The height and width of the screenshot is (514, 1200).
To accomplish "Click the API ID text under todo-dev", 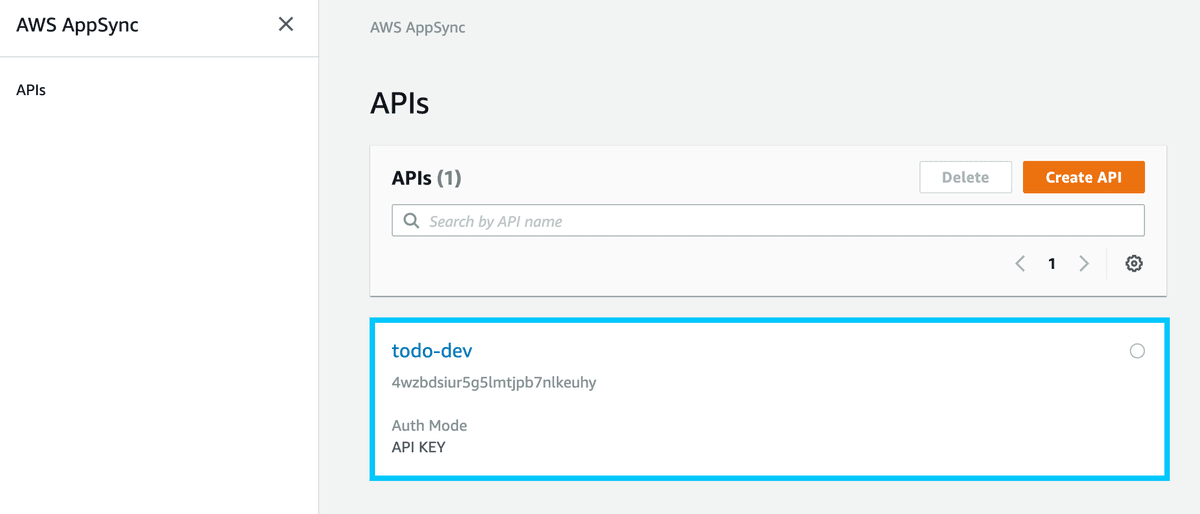I will point(494,382).
